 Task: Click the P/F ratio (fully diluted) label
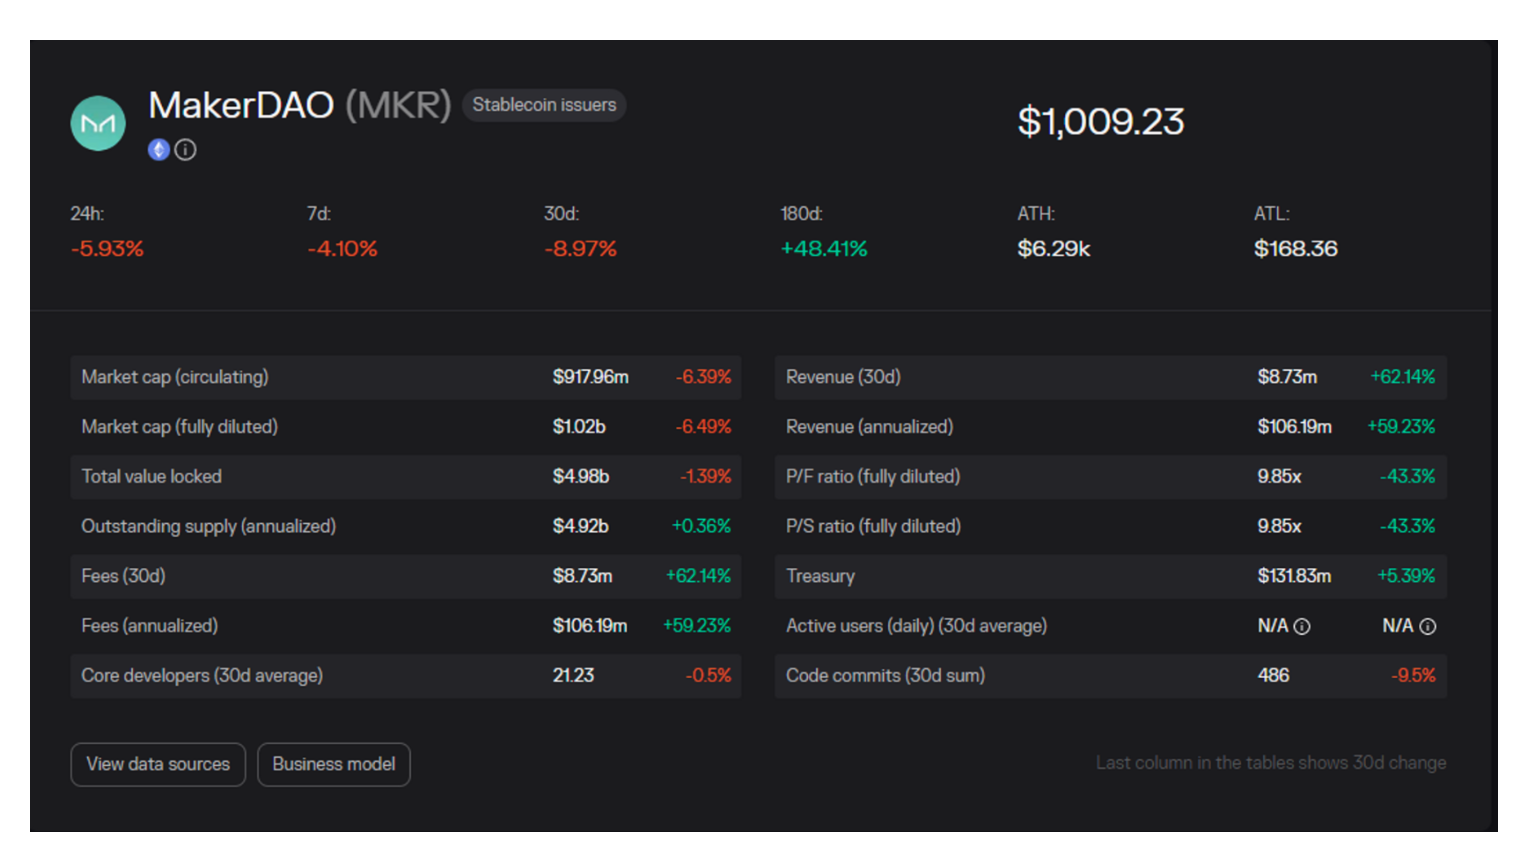872,477
